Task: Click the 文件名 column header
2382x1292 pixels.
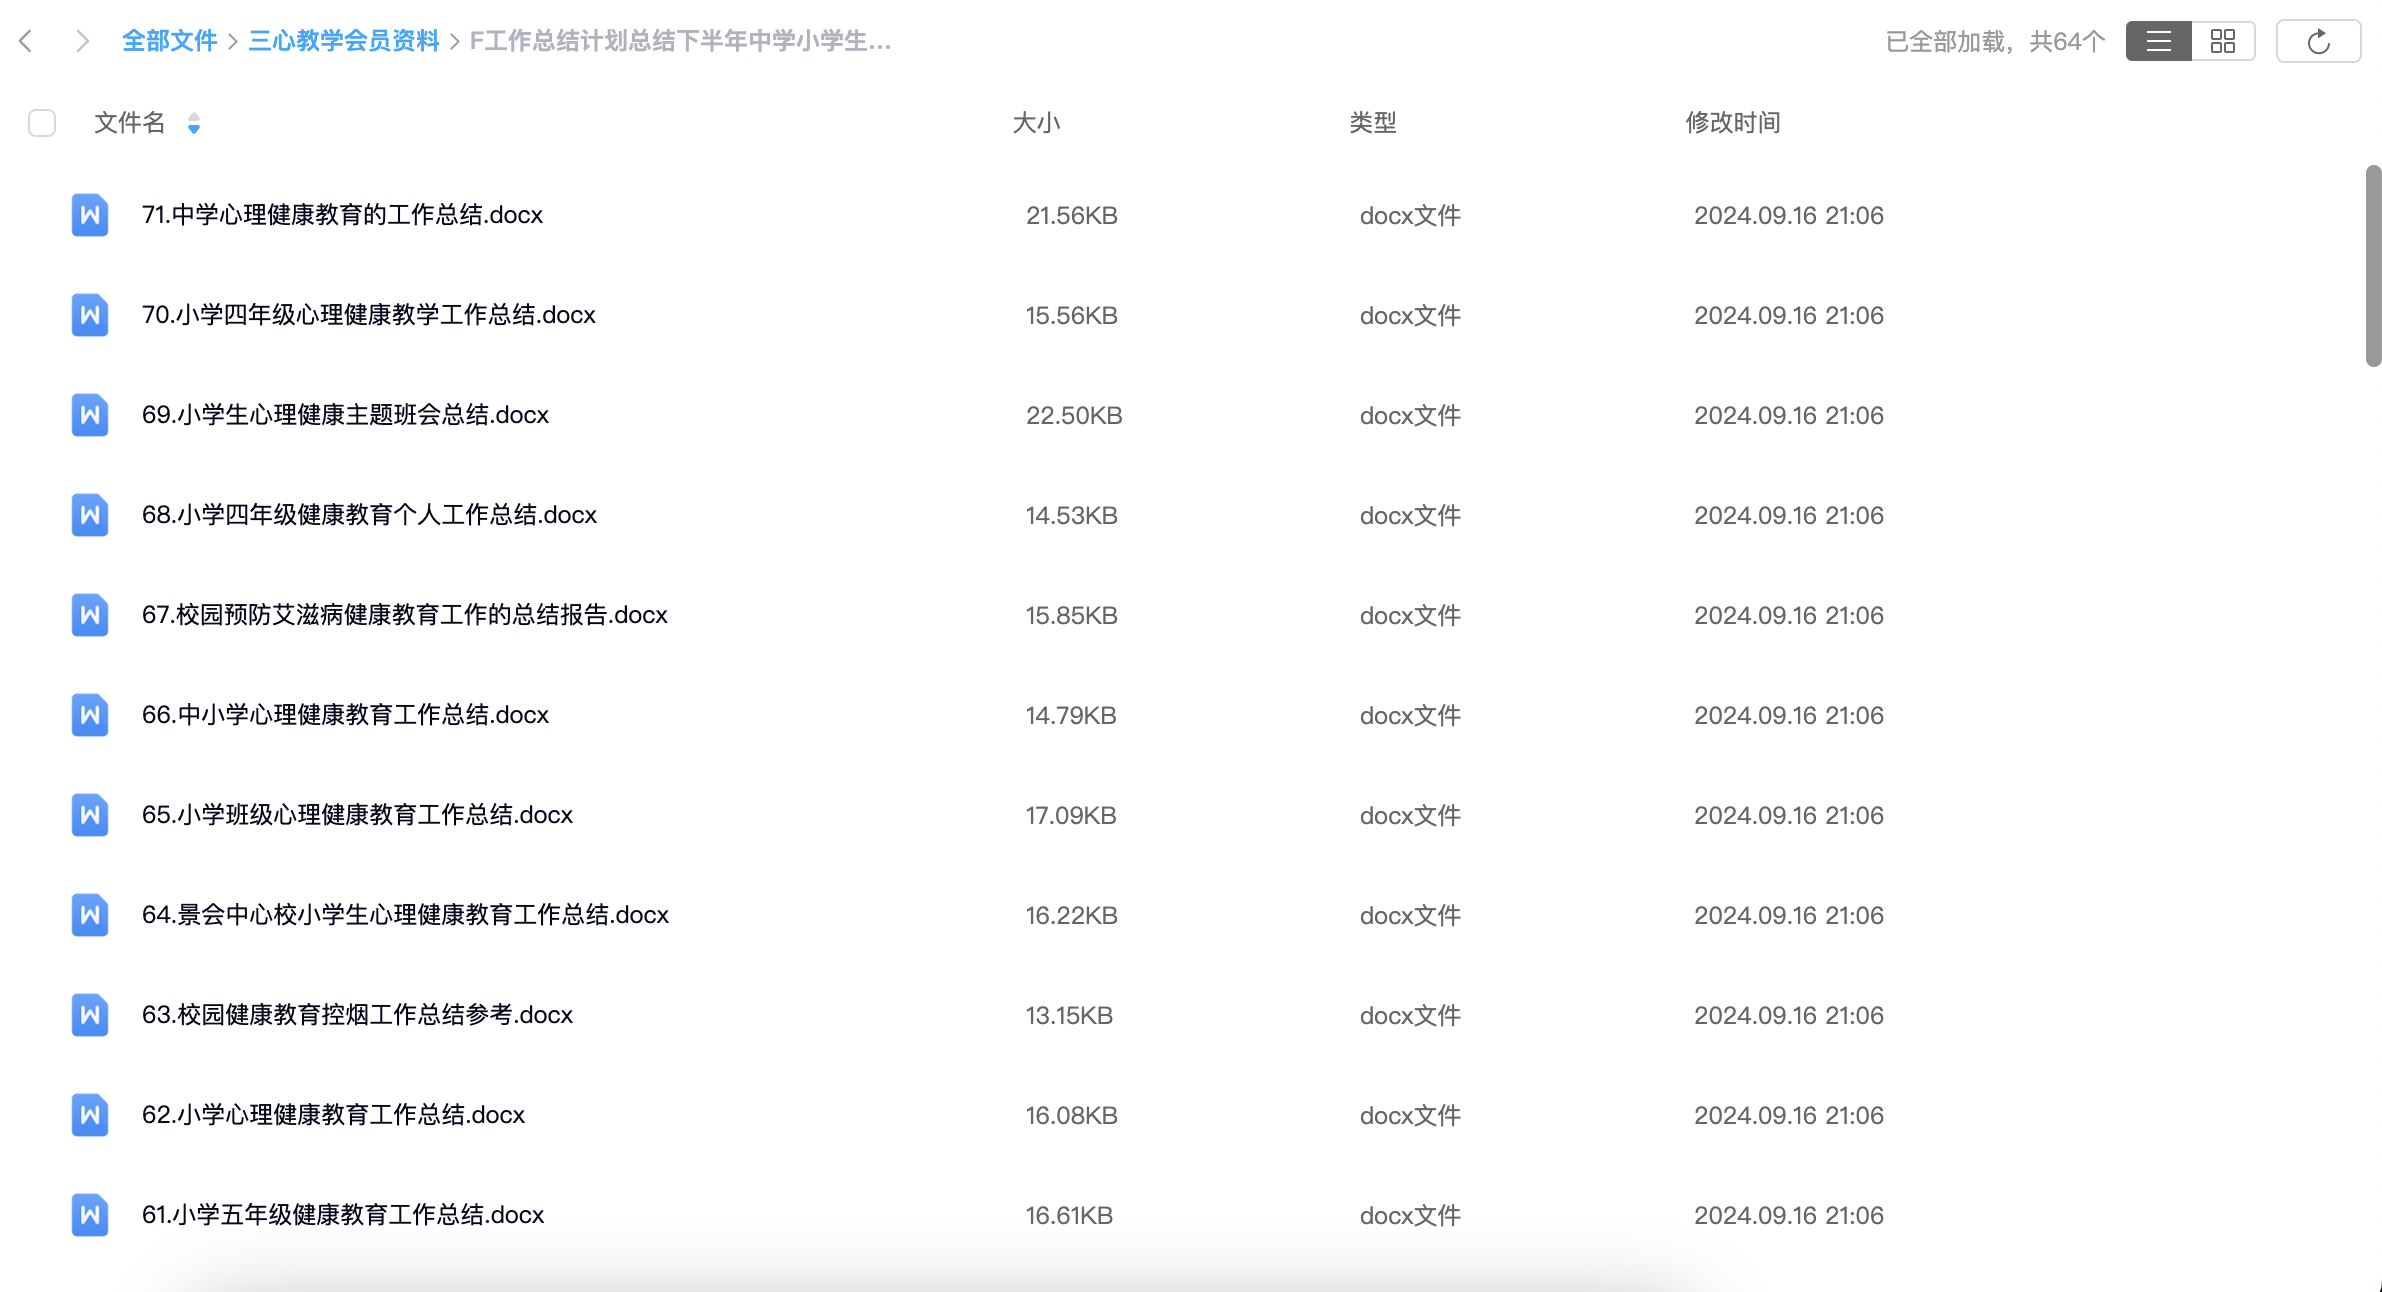Action: [x=129, y=123]
